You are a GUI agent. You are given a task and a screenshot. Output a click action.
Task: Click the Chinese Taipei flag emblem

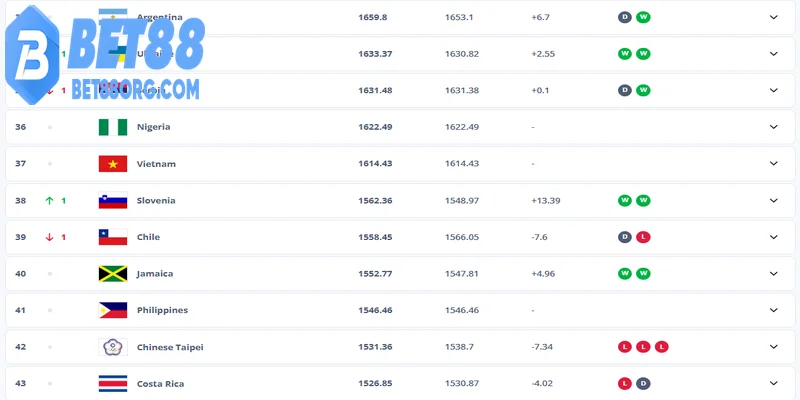pyautogui.click(x=113, y=347)
